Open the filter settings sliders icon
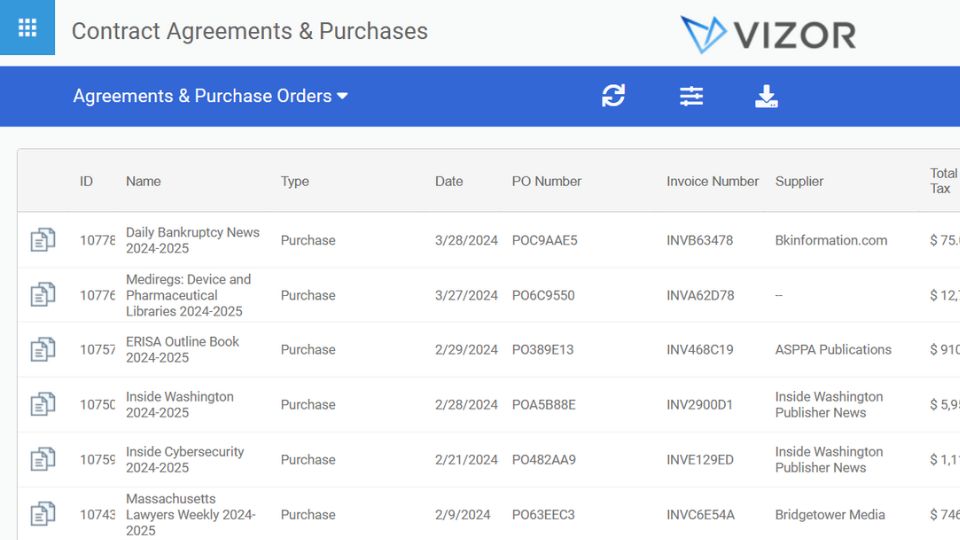This screenshot has width=960, height=540. pyautogui.click(x=691, y=96)
